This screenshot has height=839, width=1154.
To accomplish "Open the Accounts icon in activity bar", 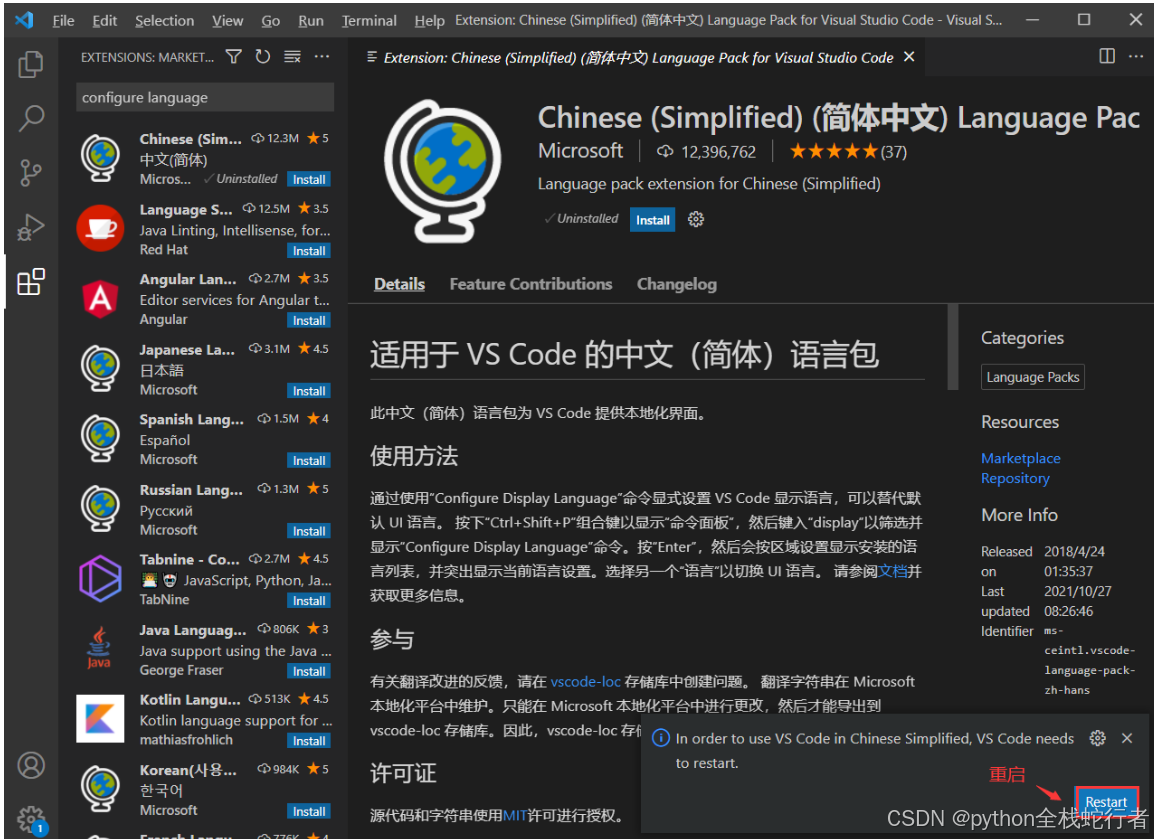I will pyautogui.click(x=30, y=765).
